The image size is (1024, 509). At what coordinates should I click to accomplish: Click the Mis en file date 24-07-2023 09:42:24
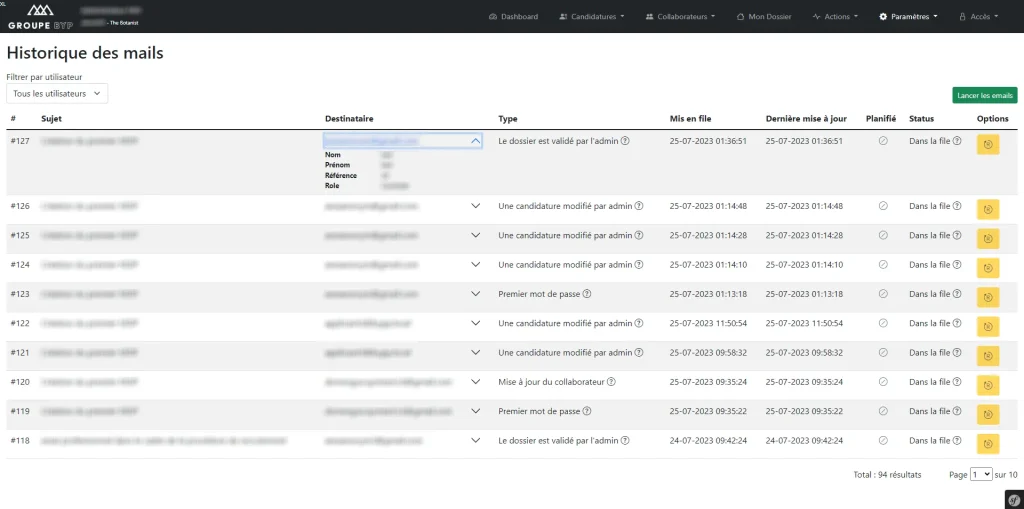(709, 440)
